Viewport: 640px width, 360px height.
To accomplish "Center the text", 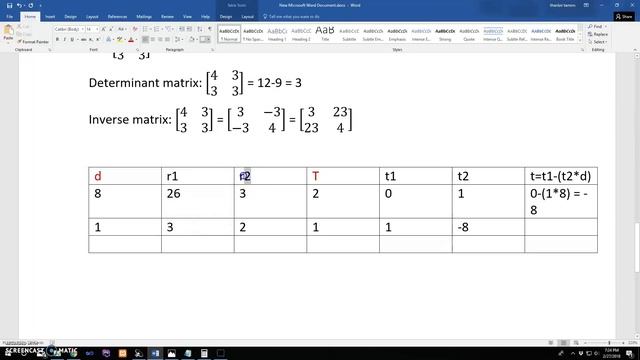I will [153, 40].
